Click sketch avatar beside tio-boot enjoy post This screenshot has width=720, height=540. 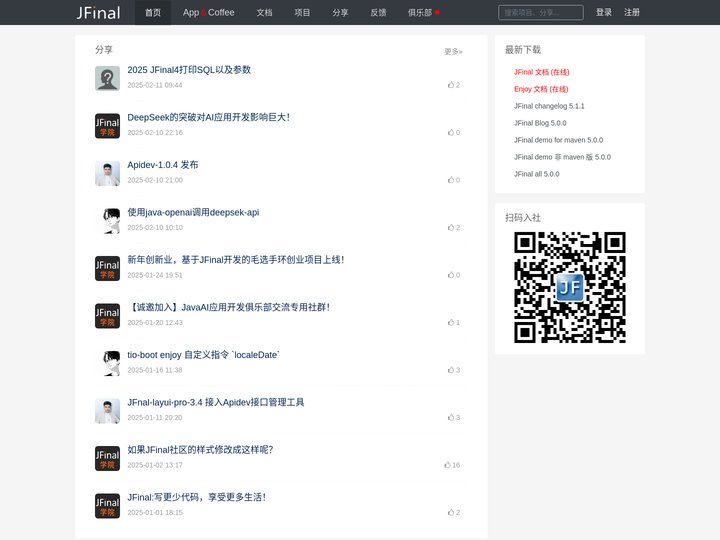pos(107,363)
